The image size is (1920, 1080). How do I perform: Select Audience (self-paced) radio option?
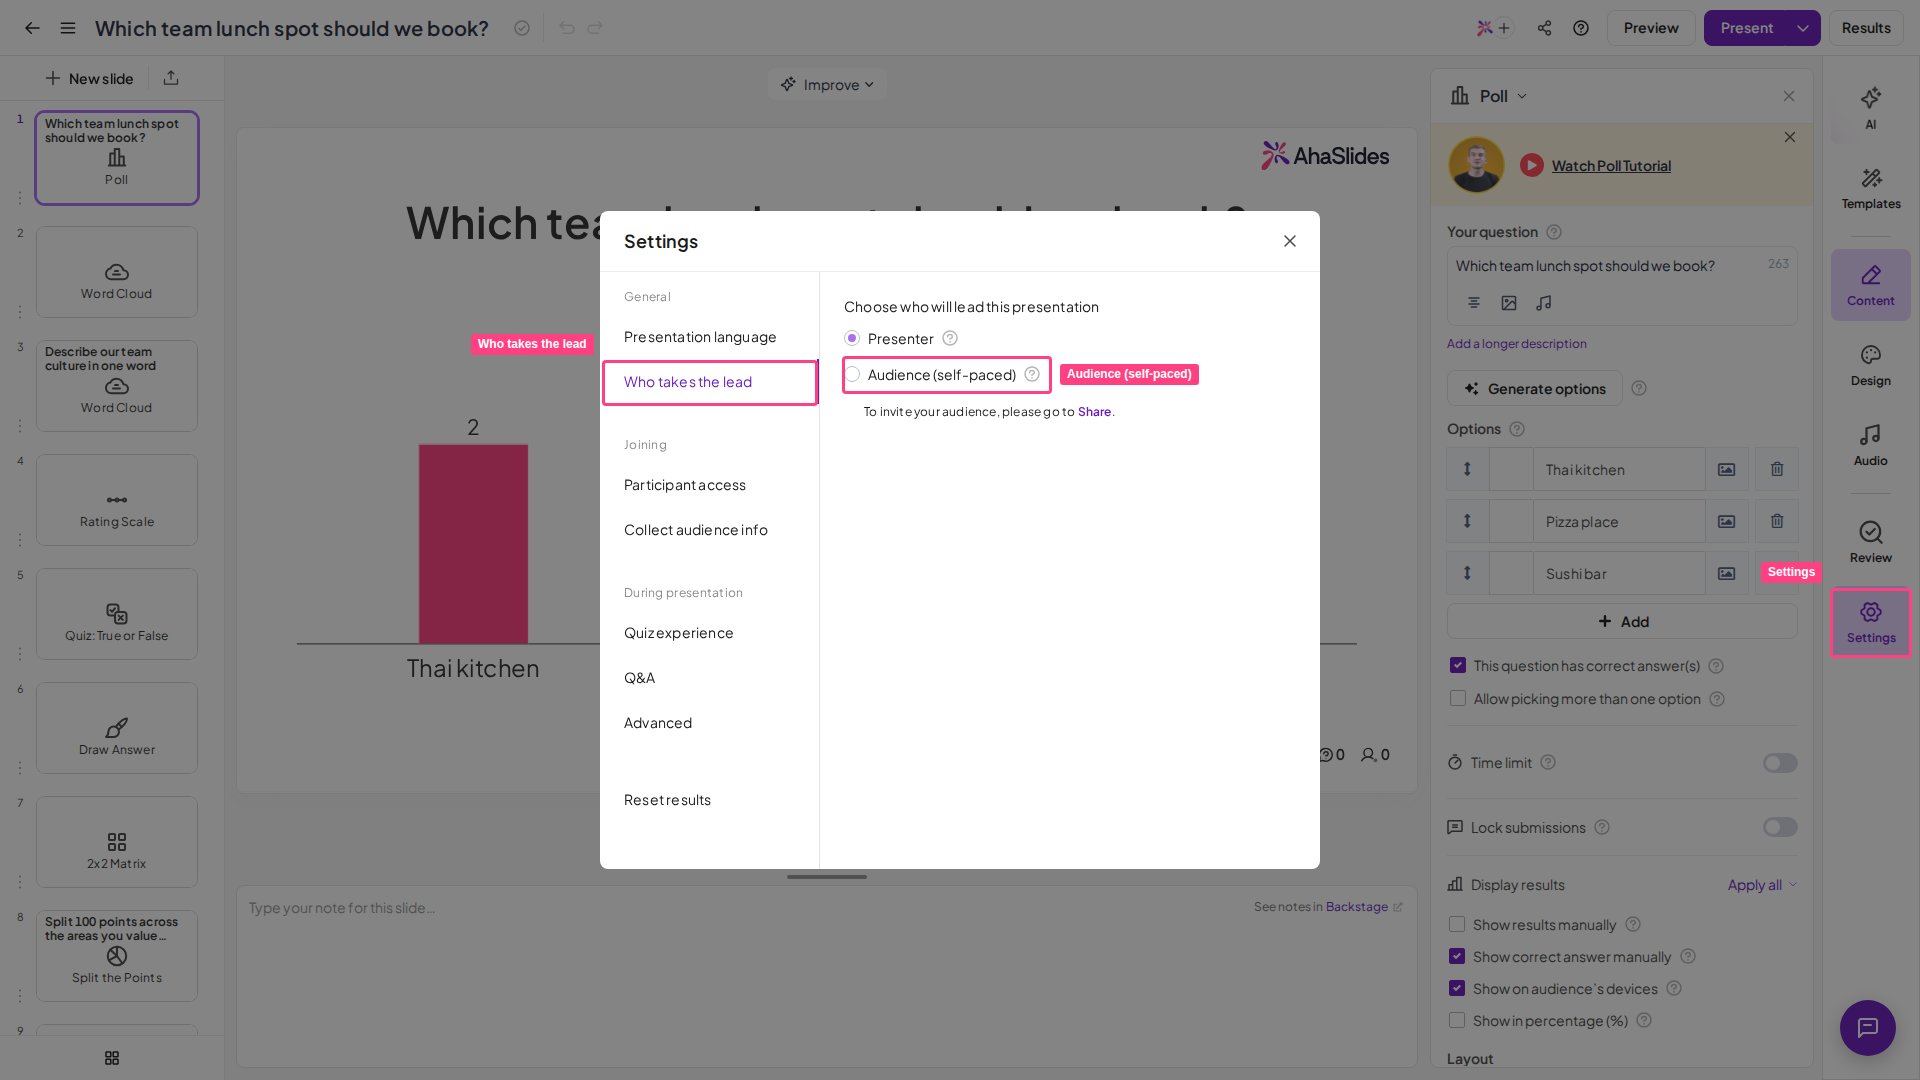[x=852, y=375]
